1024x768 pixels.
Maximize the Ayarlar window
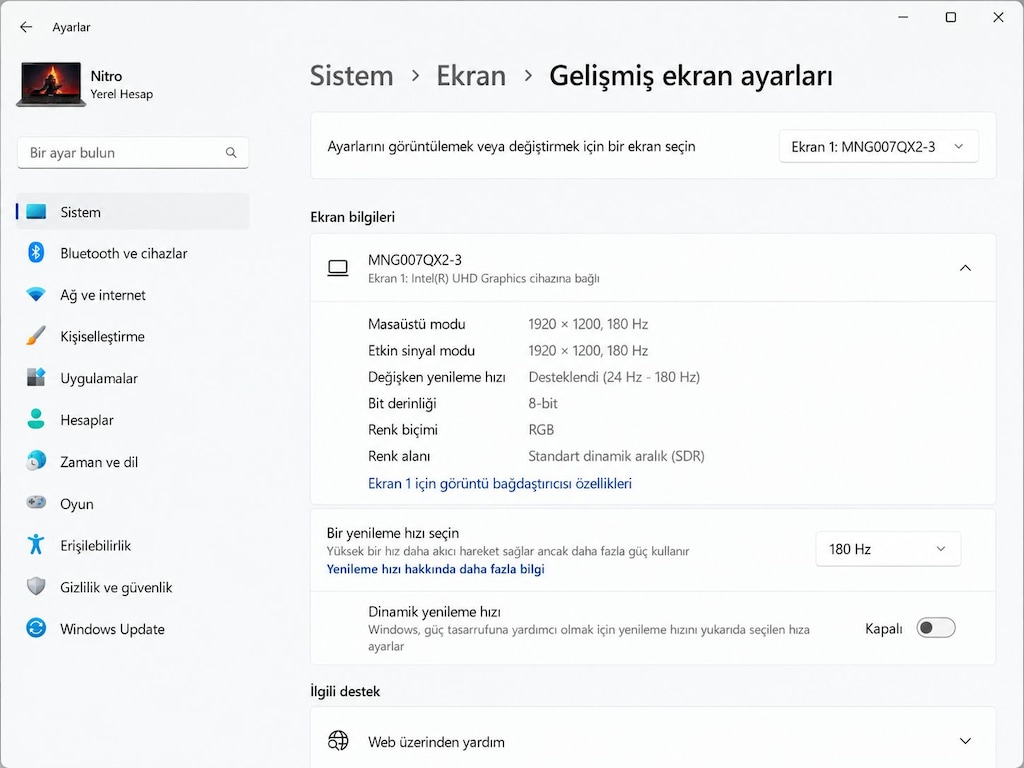click(951, 18)
